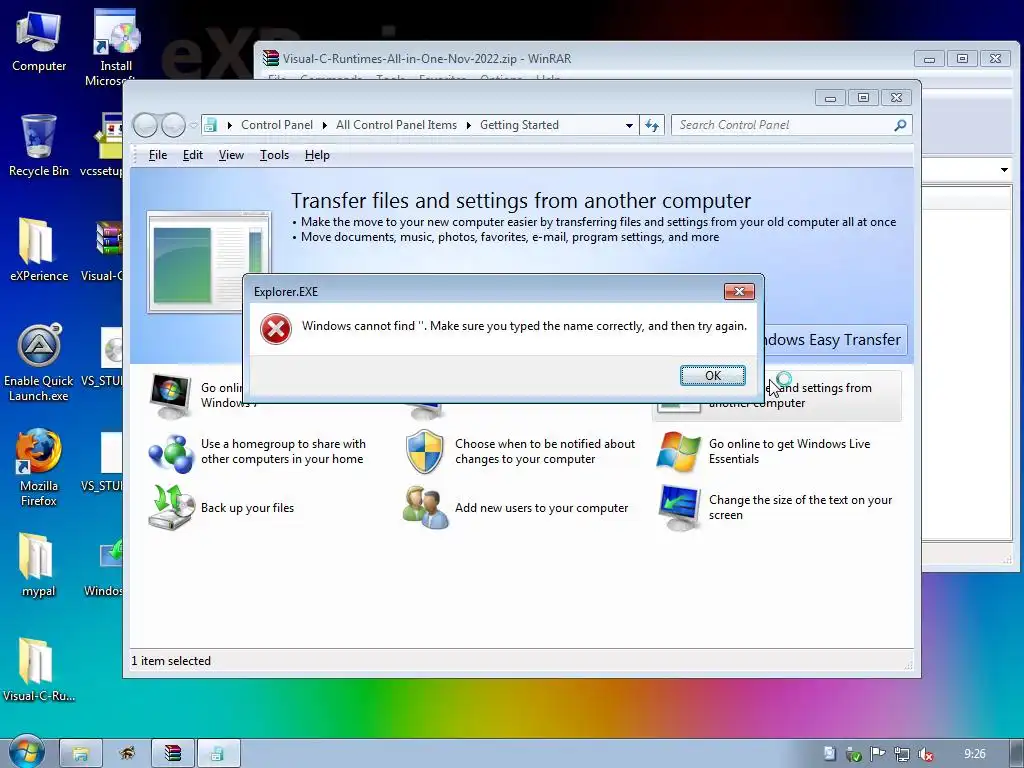Switch to Control Panel taskbar button
1024x768 pixels.
coord(219,754)
